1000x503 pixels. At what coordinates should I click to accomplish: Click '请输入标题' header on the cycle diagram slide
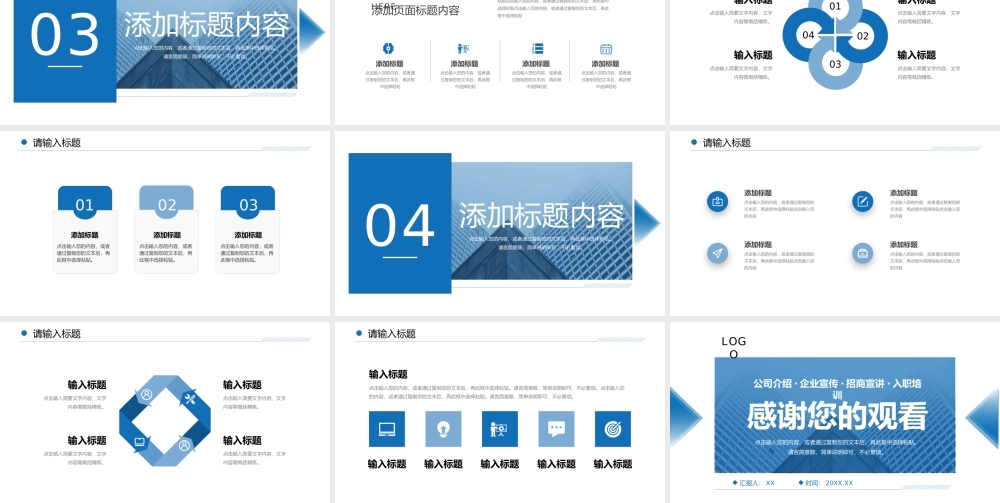(57, 333)
